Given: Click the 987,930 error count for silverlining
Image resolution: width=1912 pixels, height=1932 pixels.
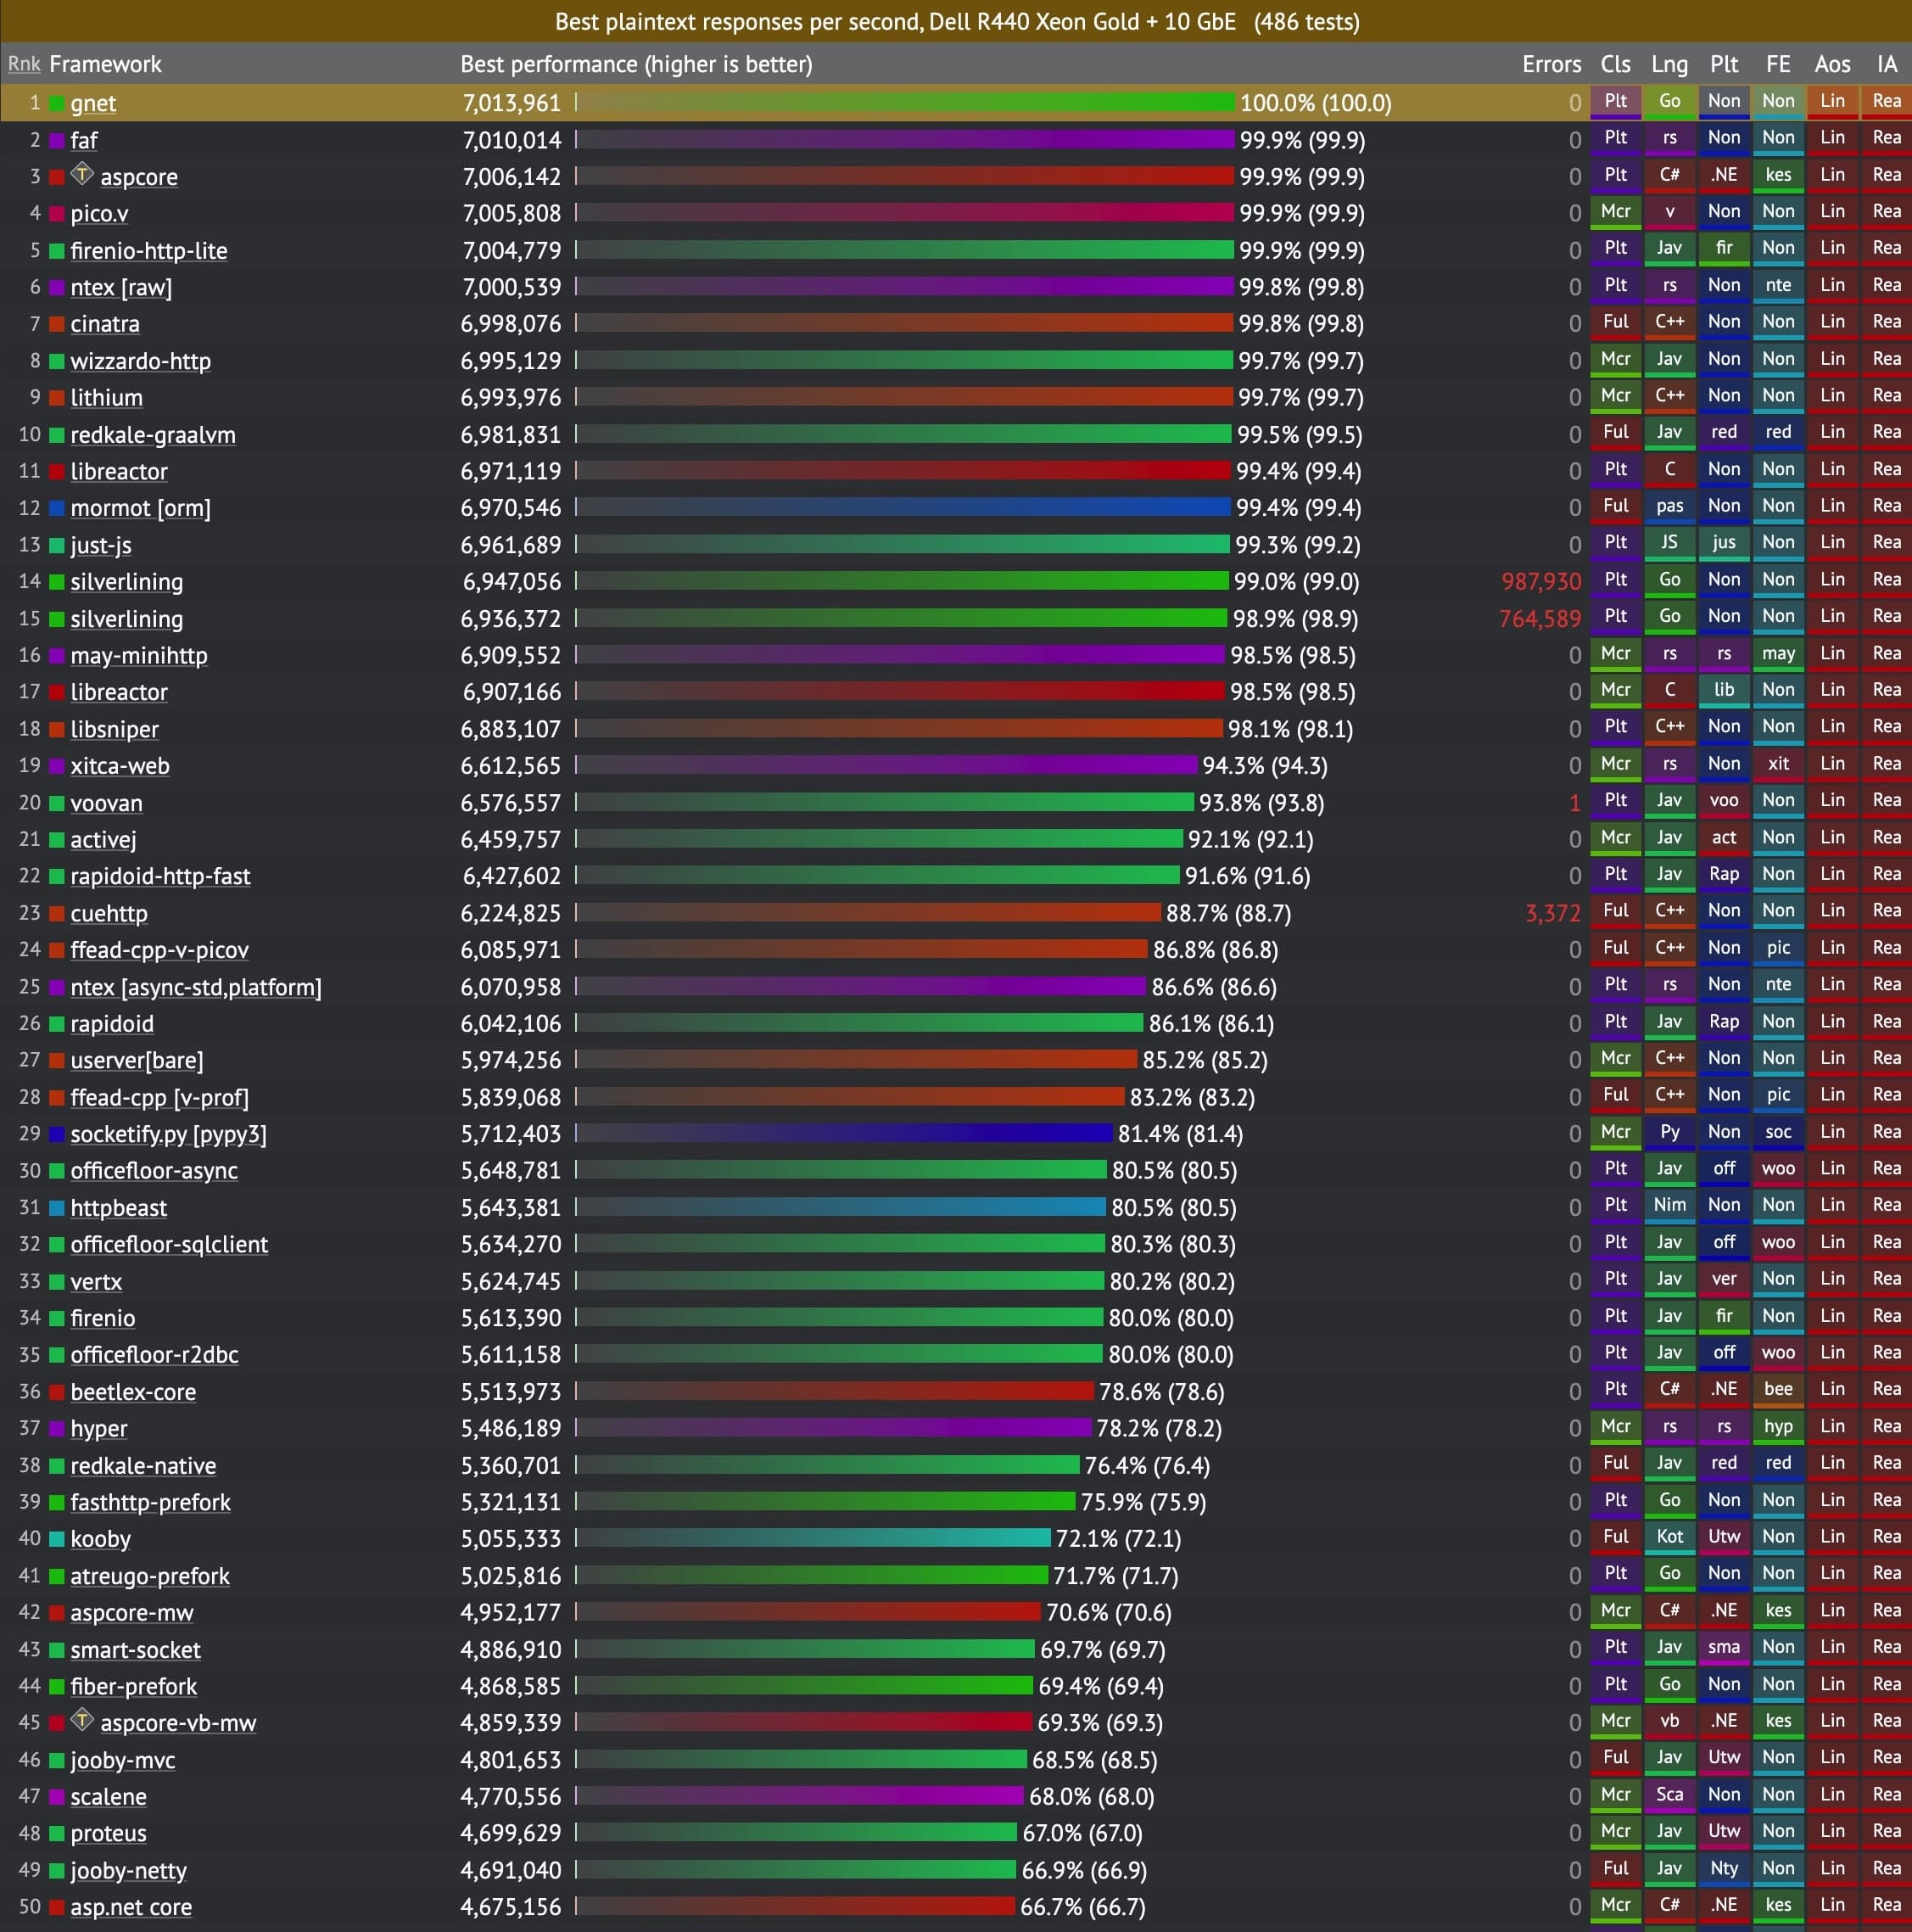Looking at the screenshot, I should 1541,582.
